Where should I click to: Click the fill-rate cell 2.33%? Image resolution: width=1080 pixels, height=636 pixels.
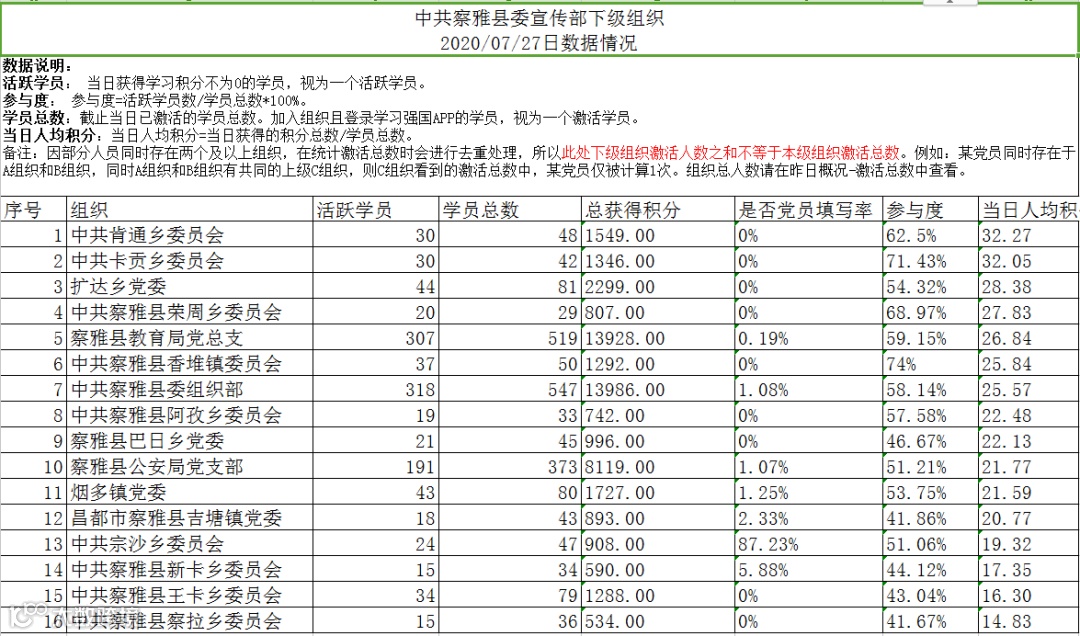click(x=809, y=518)
